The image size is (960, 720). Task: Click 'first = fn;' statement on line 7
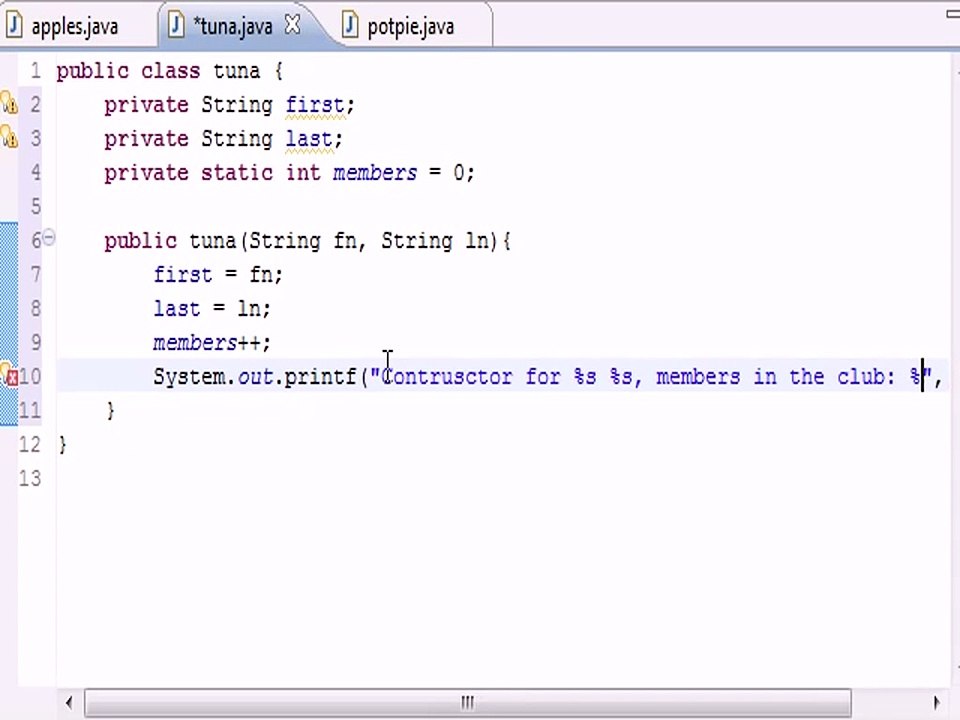click(x=218, y=275)
